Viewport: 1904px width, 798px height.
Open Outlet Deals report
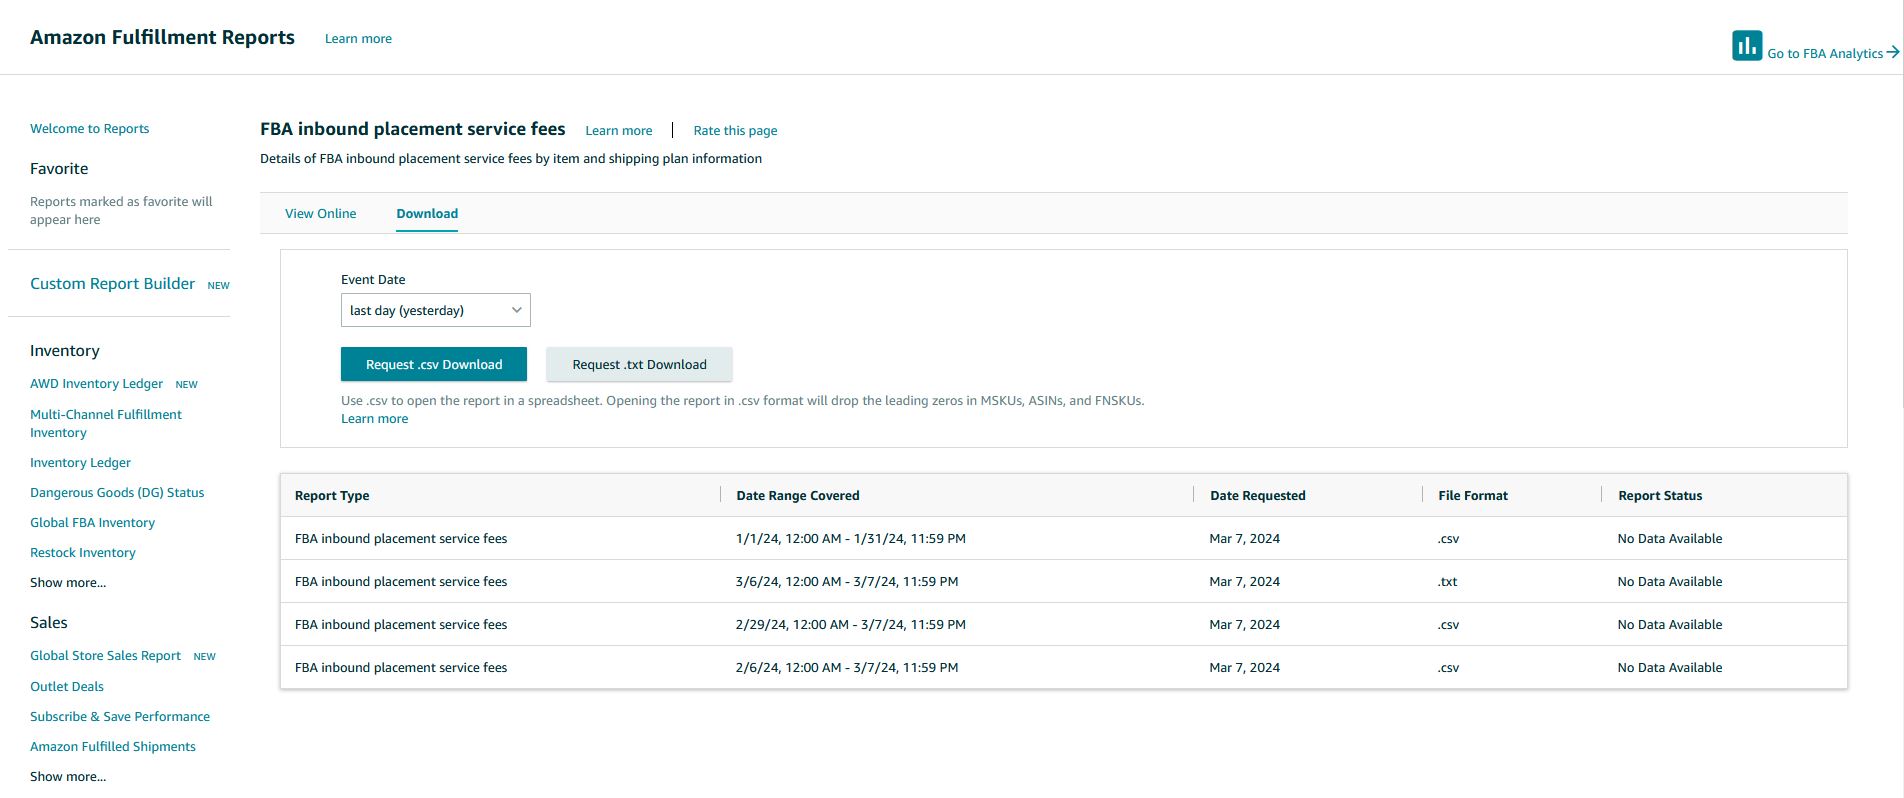click(67, 687)
